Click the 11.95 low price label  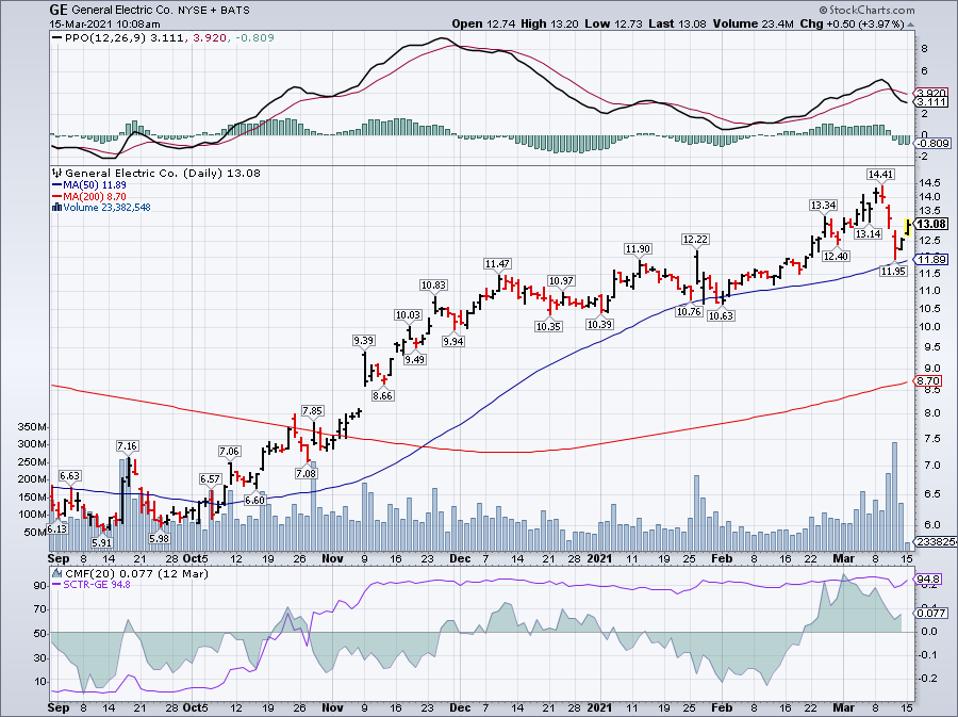click(x=893, y=271)
